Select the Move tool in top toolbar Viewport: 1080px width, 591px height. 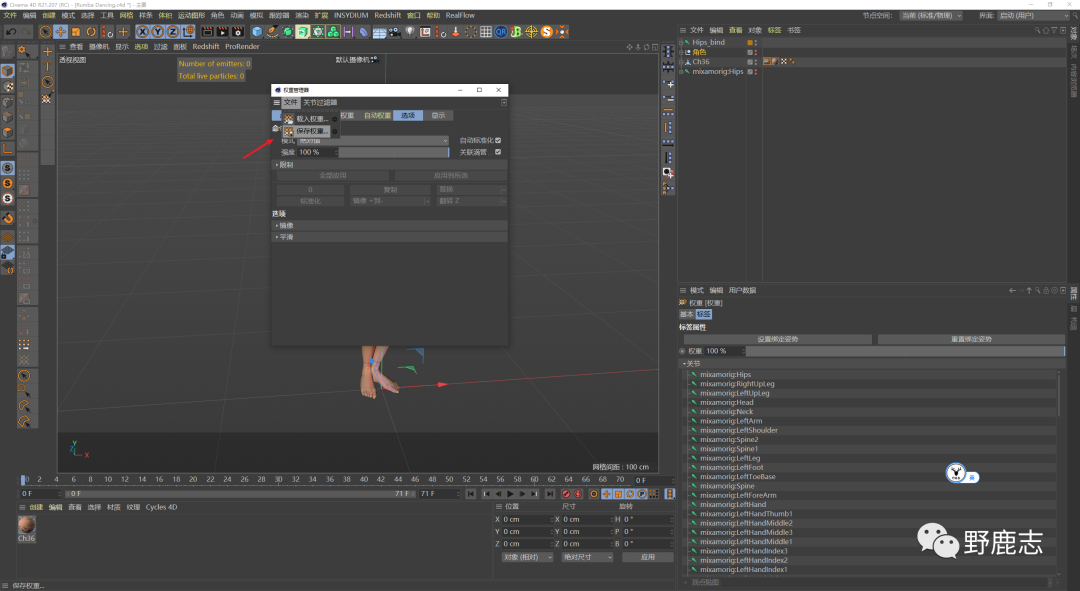pos(61,32)
